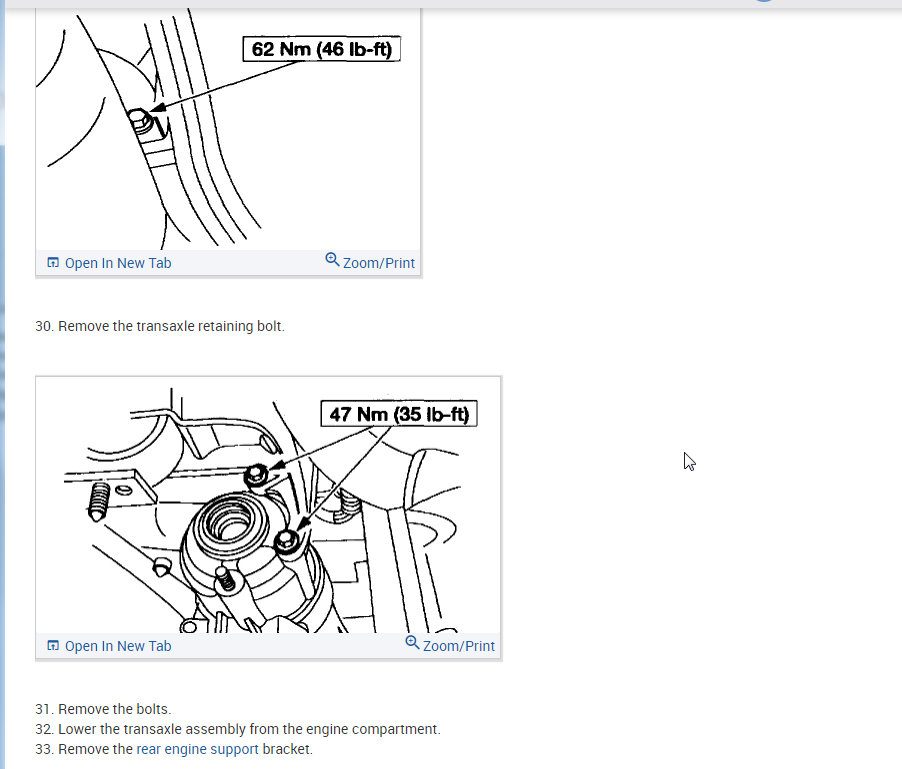Click the partially visible blue circle icon at top

click(764, 1)
